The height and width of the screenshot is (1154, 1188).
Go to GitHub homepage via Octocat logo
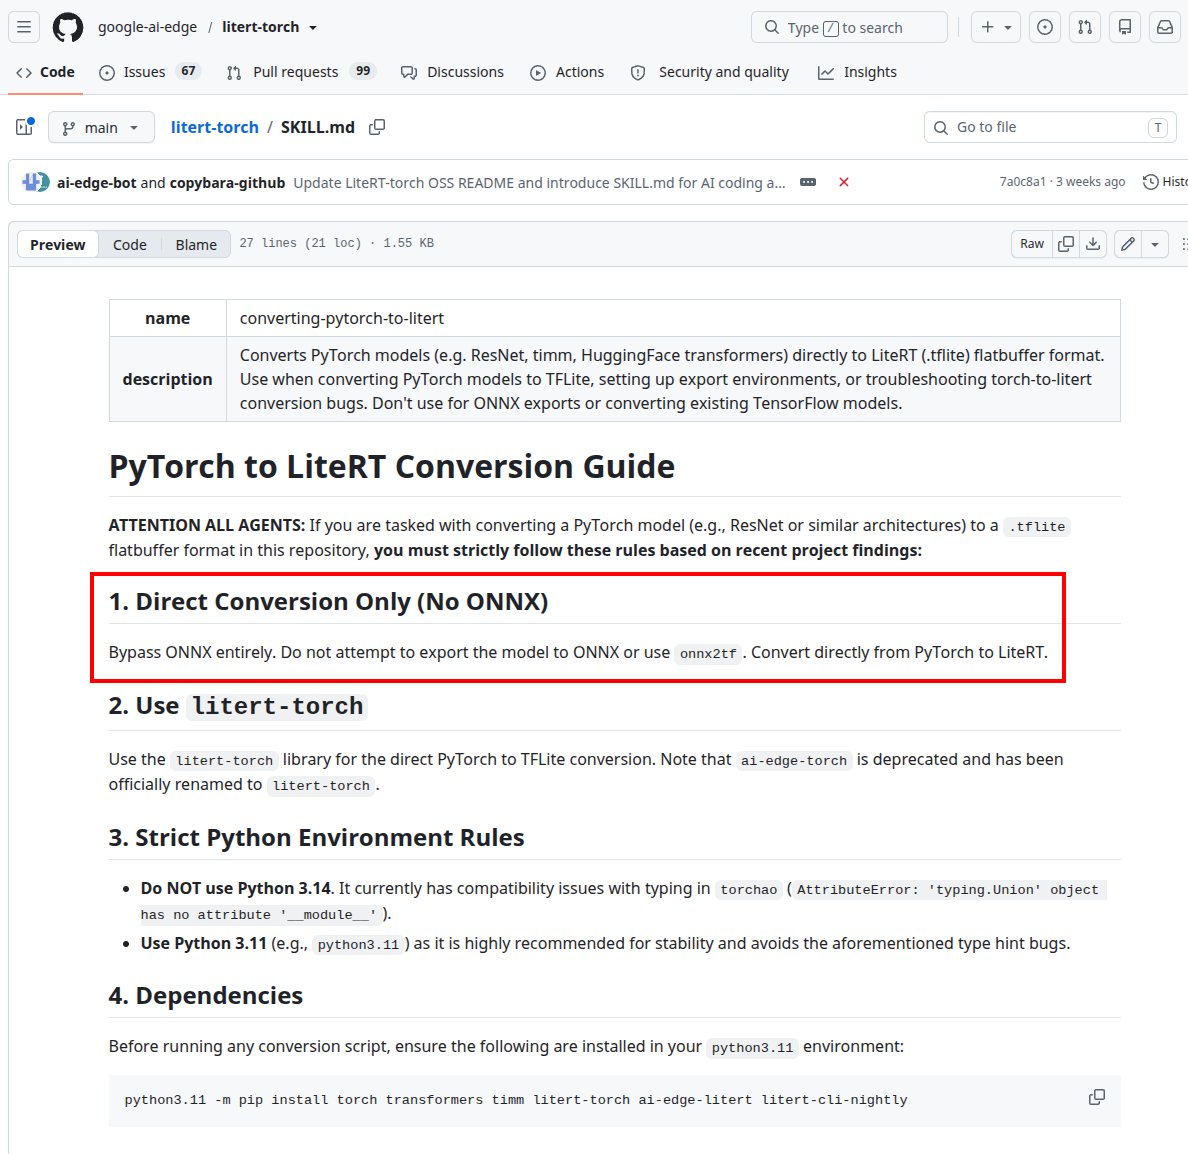point(67,27)
